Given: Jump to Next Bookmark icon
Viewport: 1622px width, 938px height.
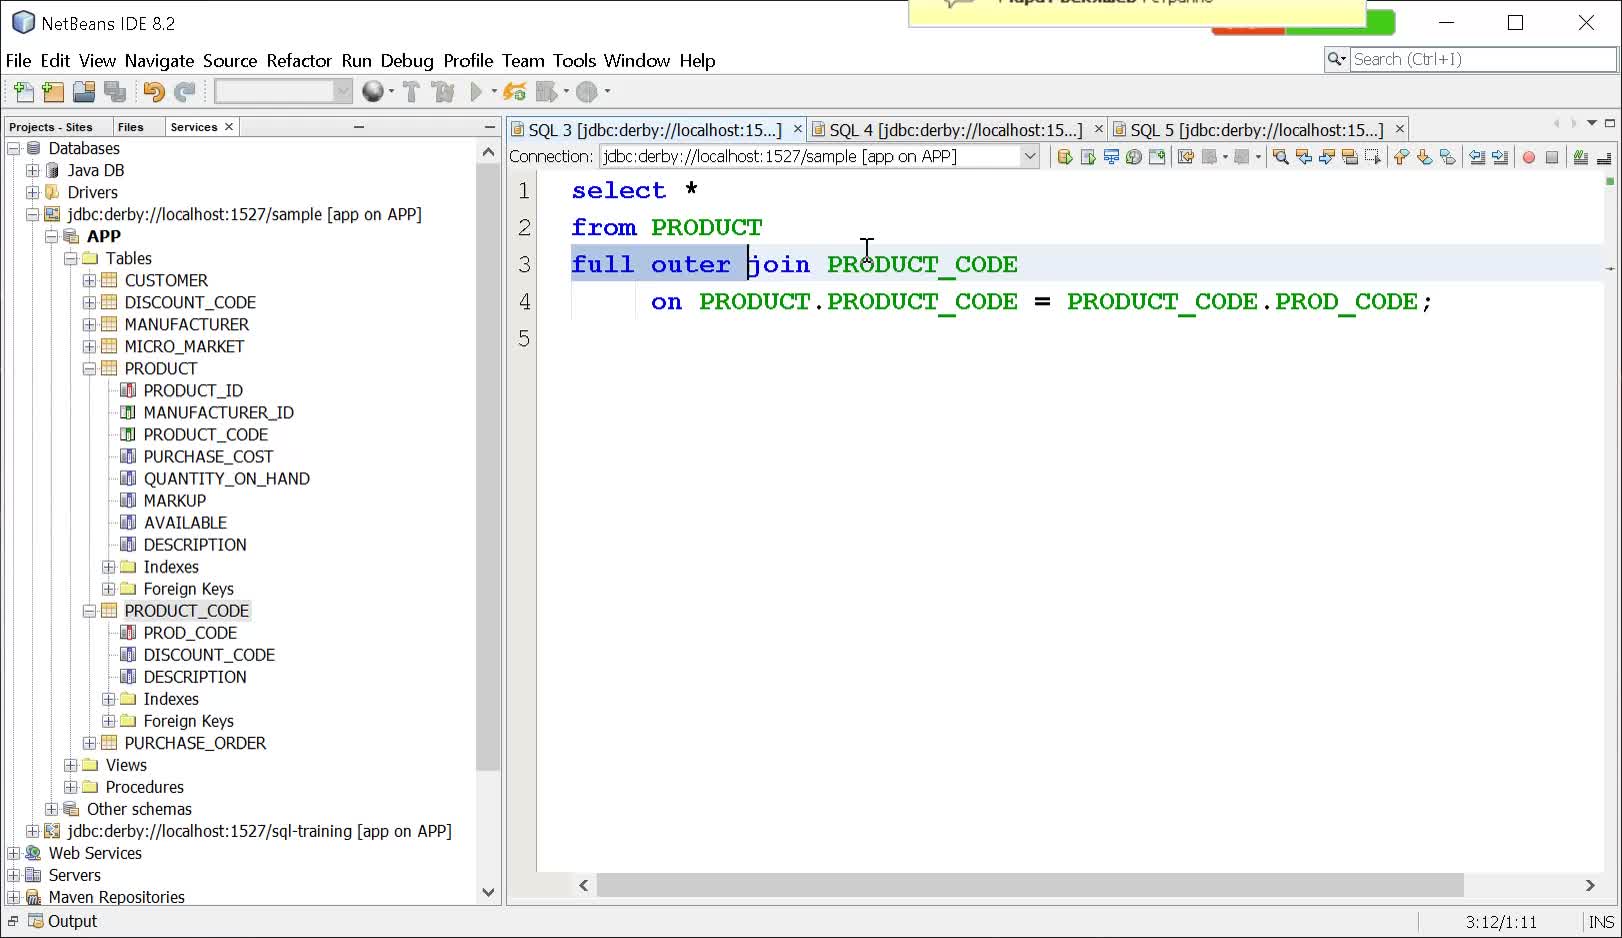Looking at the screenshot, I should 1424,157.
